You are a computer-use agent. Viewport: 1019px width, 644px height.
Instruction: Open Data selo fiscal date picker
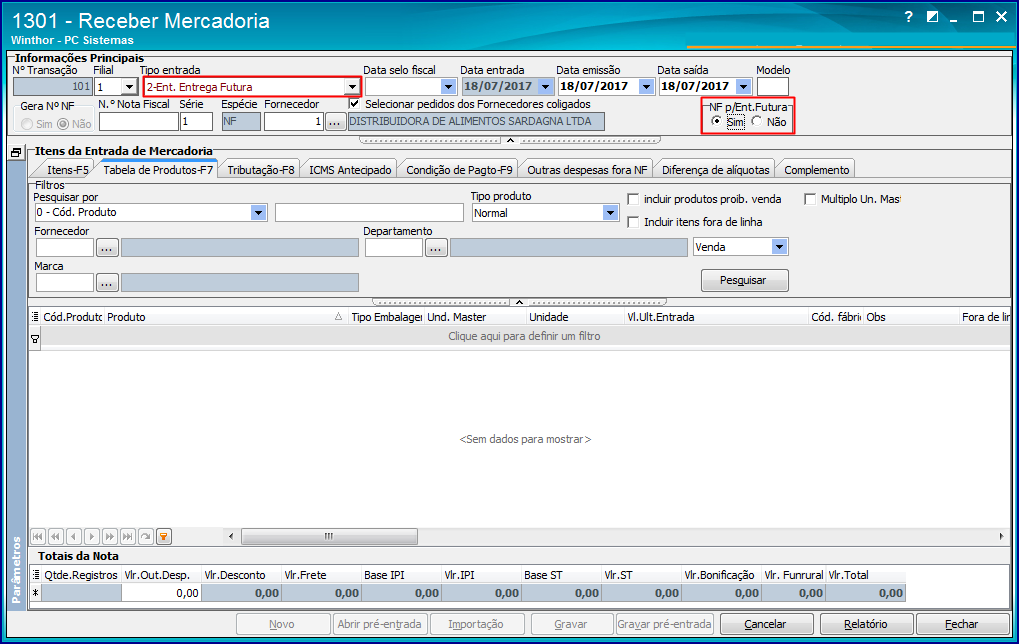click(x=448, y=86)
